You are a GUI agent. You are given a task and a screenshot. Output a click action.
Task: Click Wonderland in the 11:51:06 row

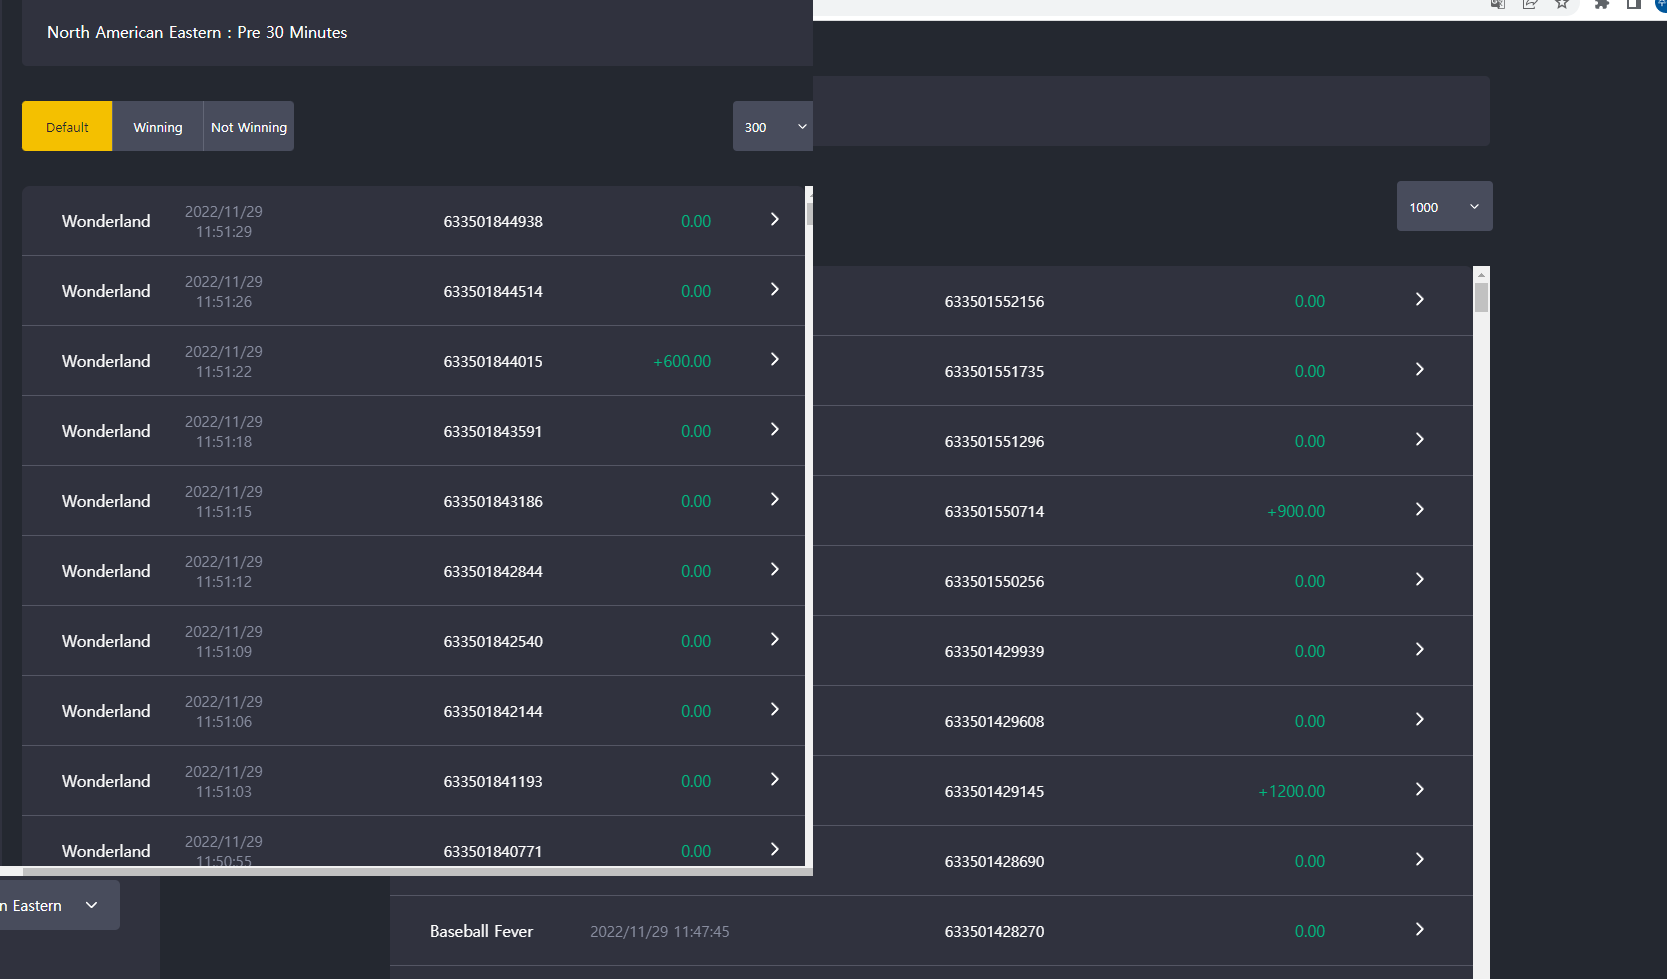pyautogui.click(x=106, y=711)
